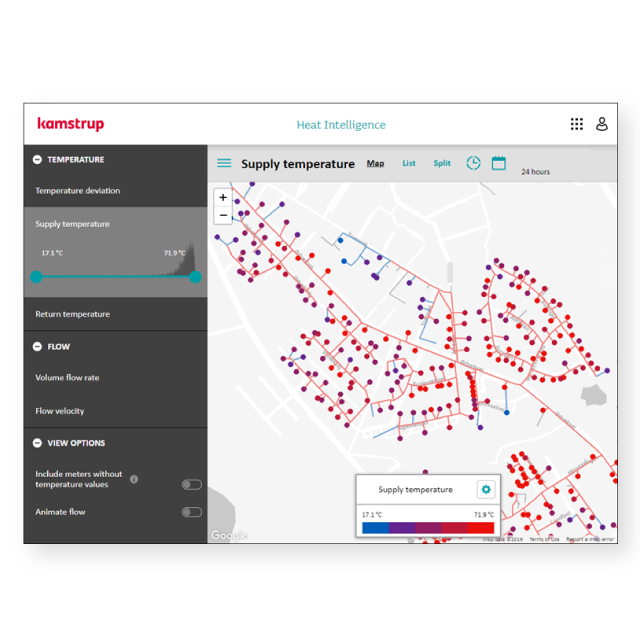Open the apps grid menu
The height and width of the screenshot is (640, 640).
[x=577, y=124]
